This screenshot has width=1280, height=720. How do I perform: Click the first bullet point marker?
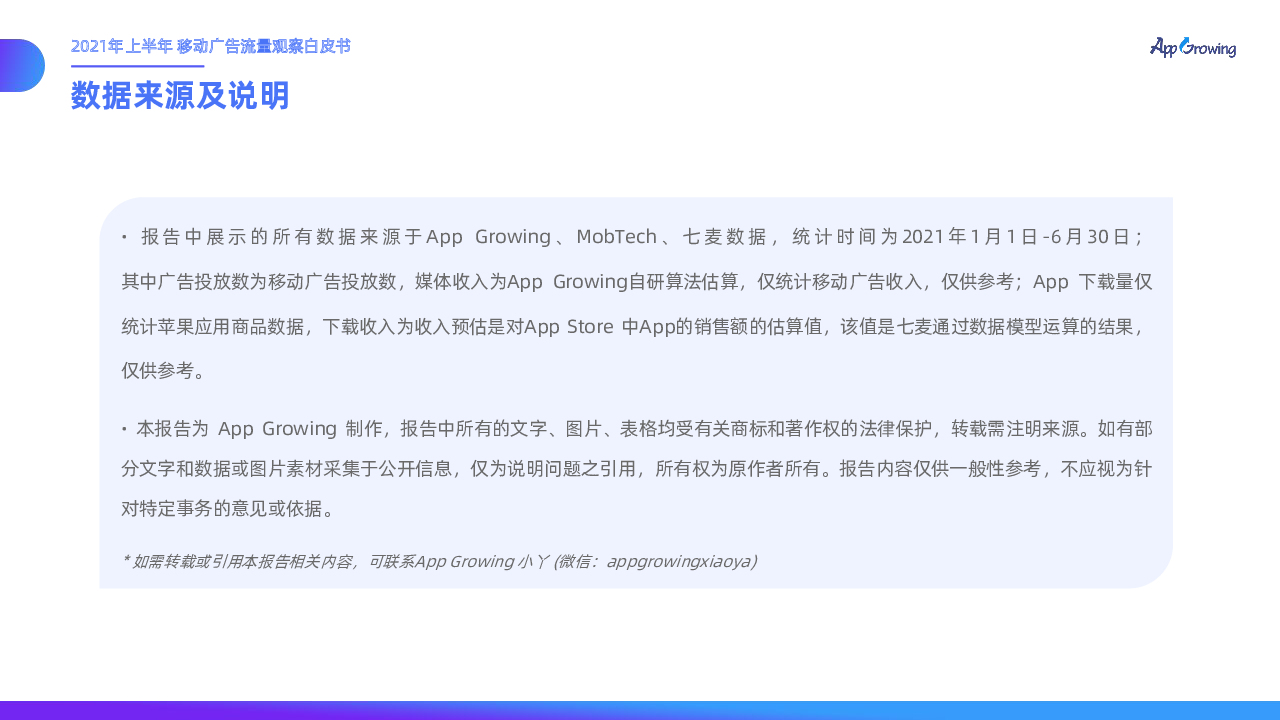tap(124, 237)
